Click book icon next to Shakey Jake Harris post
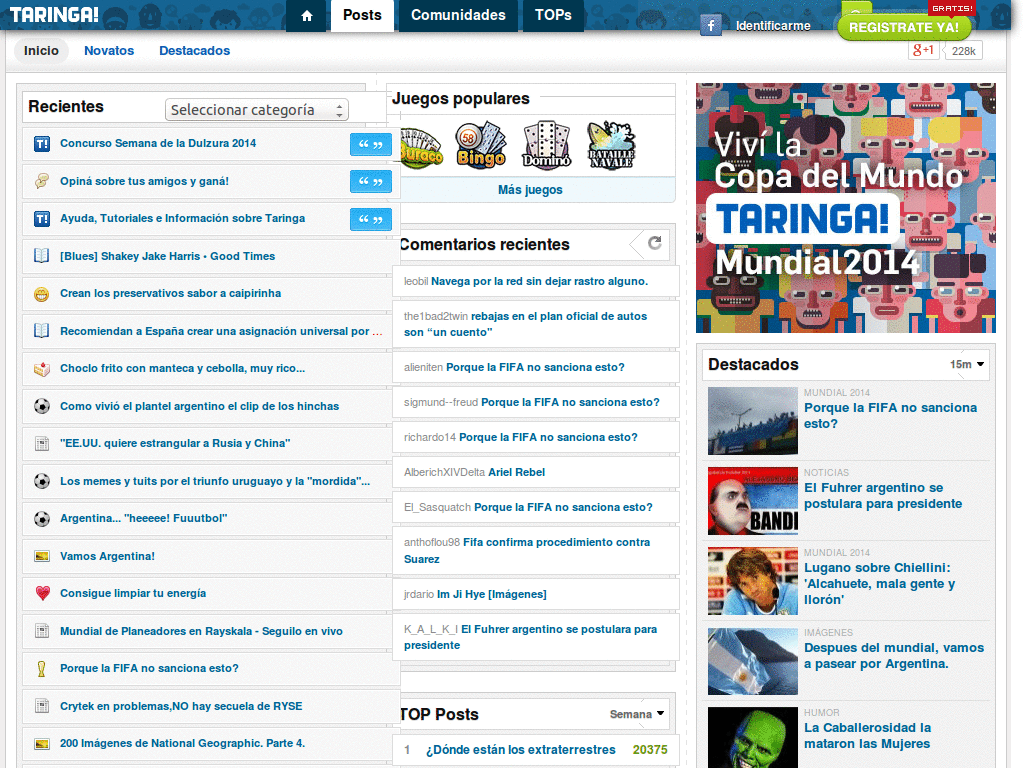 tap(42, 256)
